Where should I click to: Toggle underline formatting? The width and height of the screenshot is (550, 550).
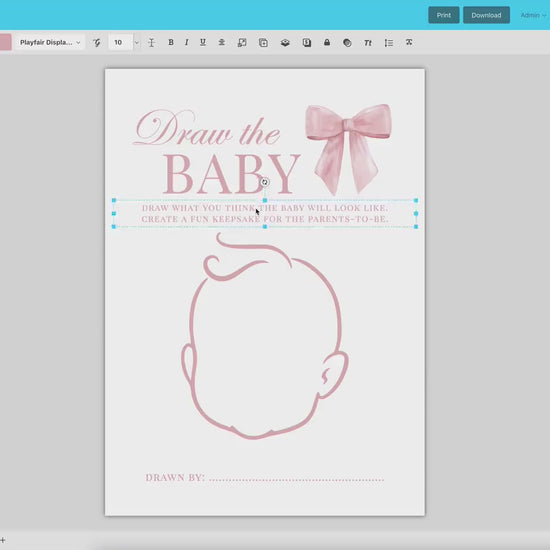(203, 42)
